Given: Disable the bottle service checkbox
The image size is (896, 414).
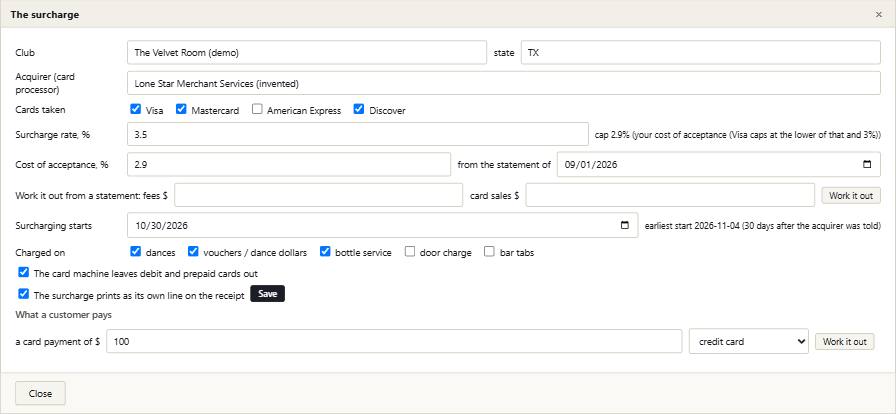Looking at the screenshot, I should click(325, 251).
